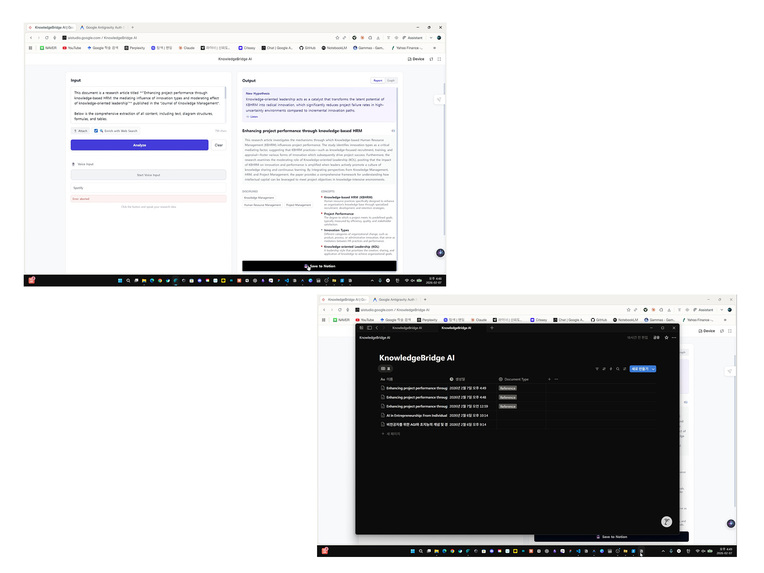Add a new column with the plus icon in Notion

[549, 379]
